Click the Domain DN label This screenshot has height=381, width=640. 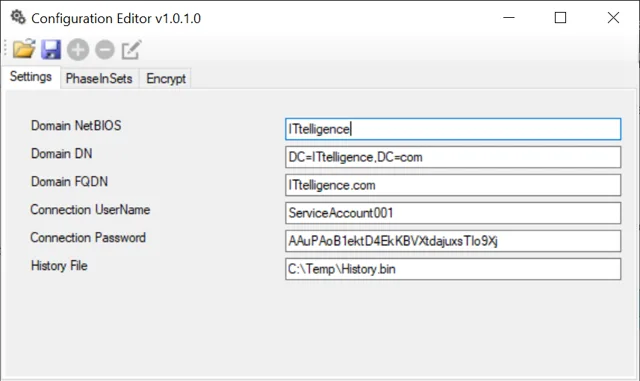point(62,154)
